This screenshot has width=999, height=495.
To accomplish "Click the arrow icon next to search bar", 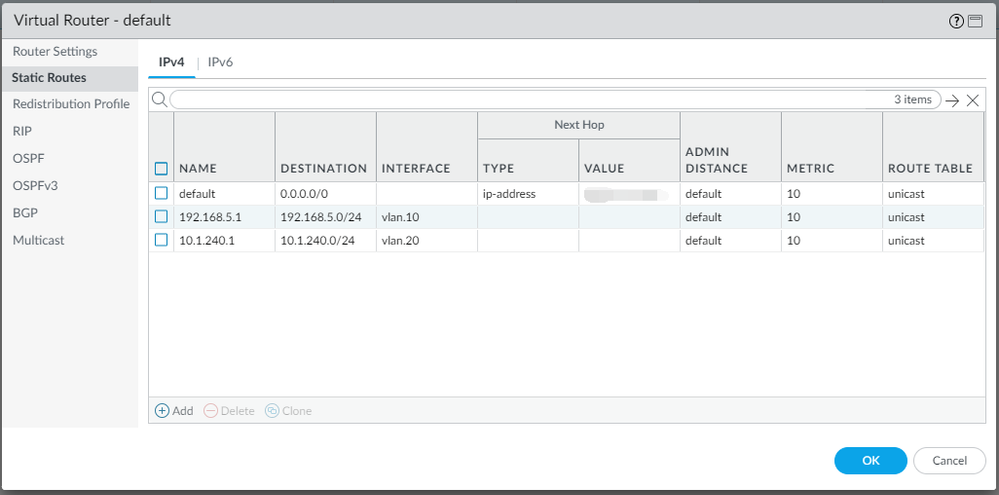I will click(952, 100).
